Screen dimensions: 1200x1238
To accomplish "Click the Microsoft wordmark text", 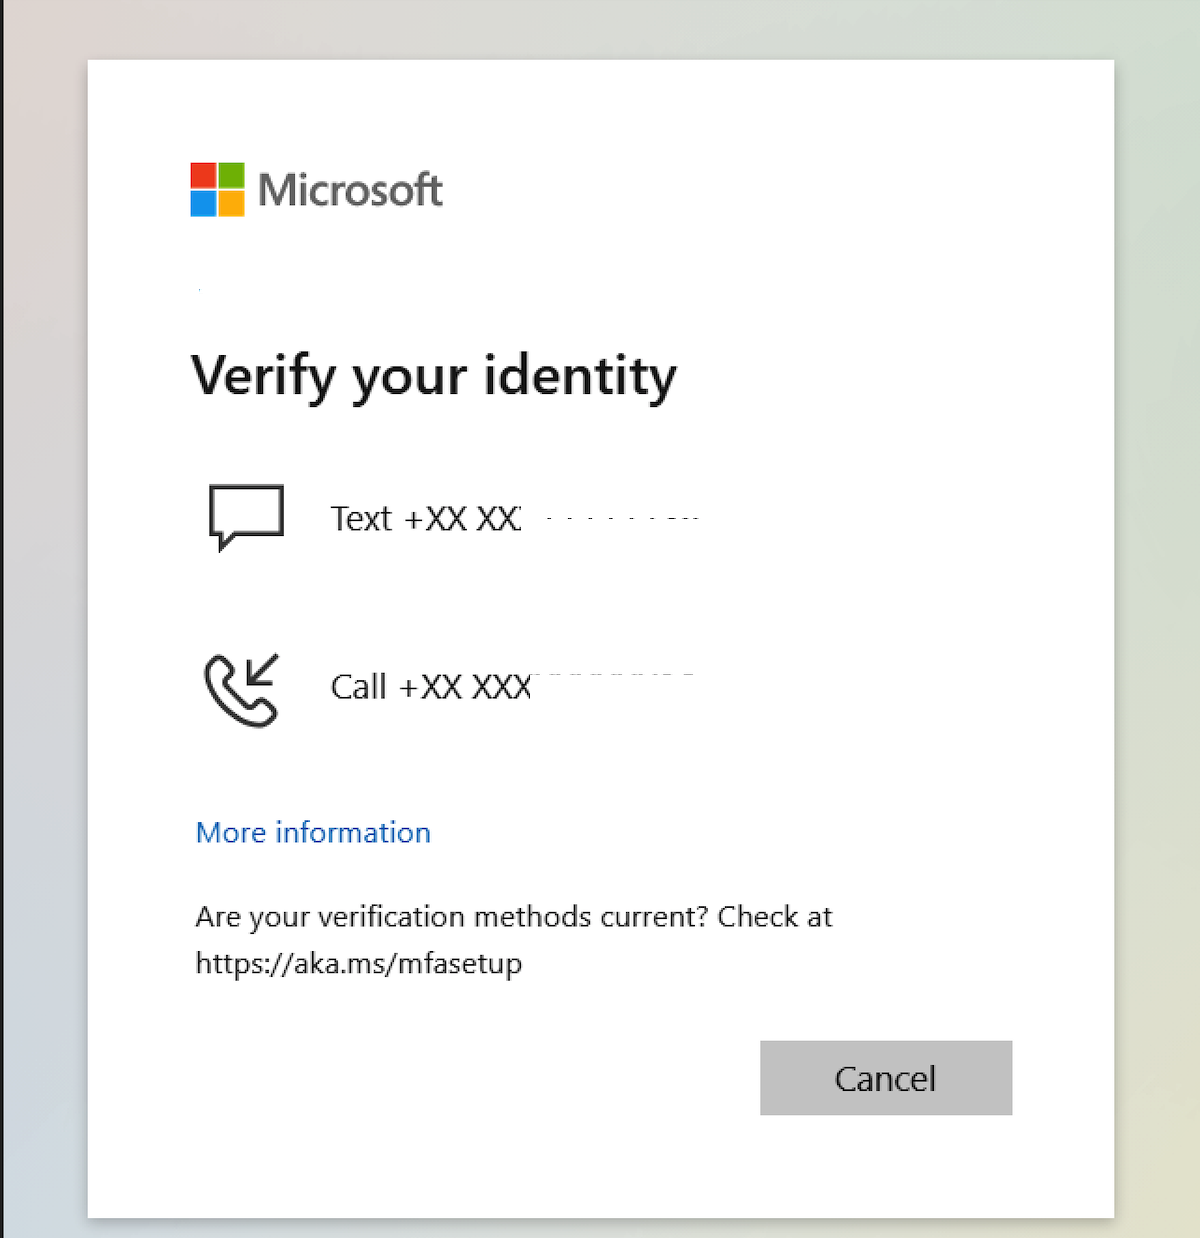I will point(350,190).
